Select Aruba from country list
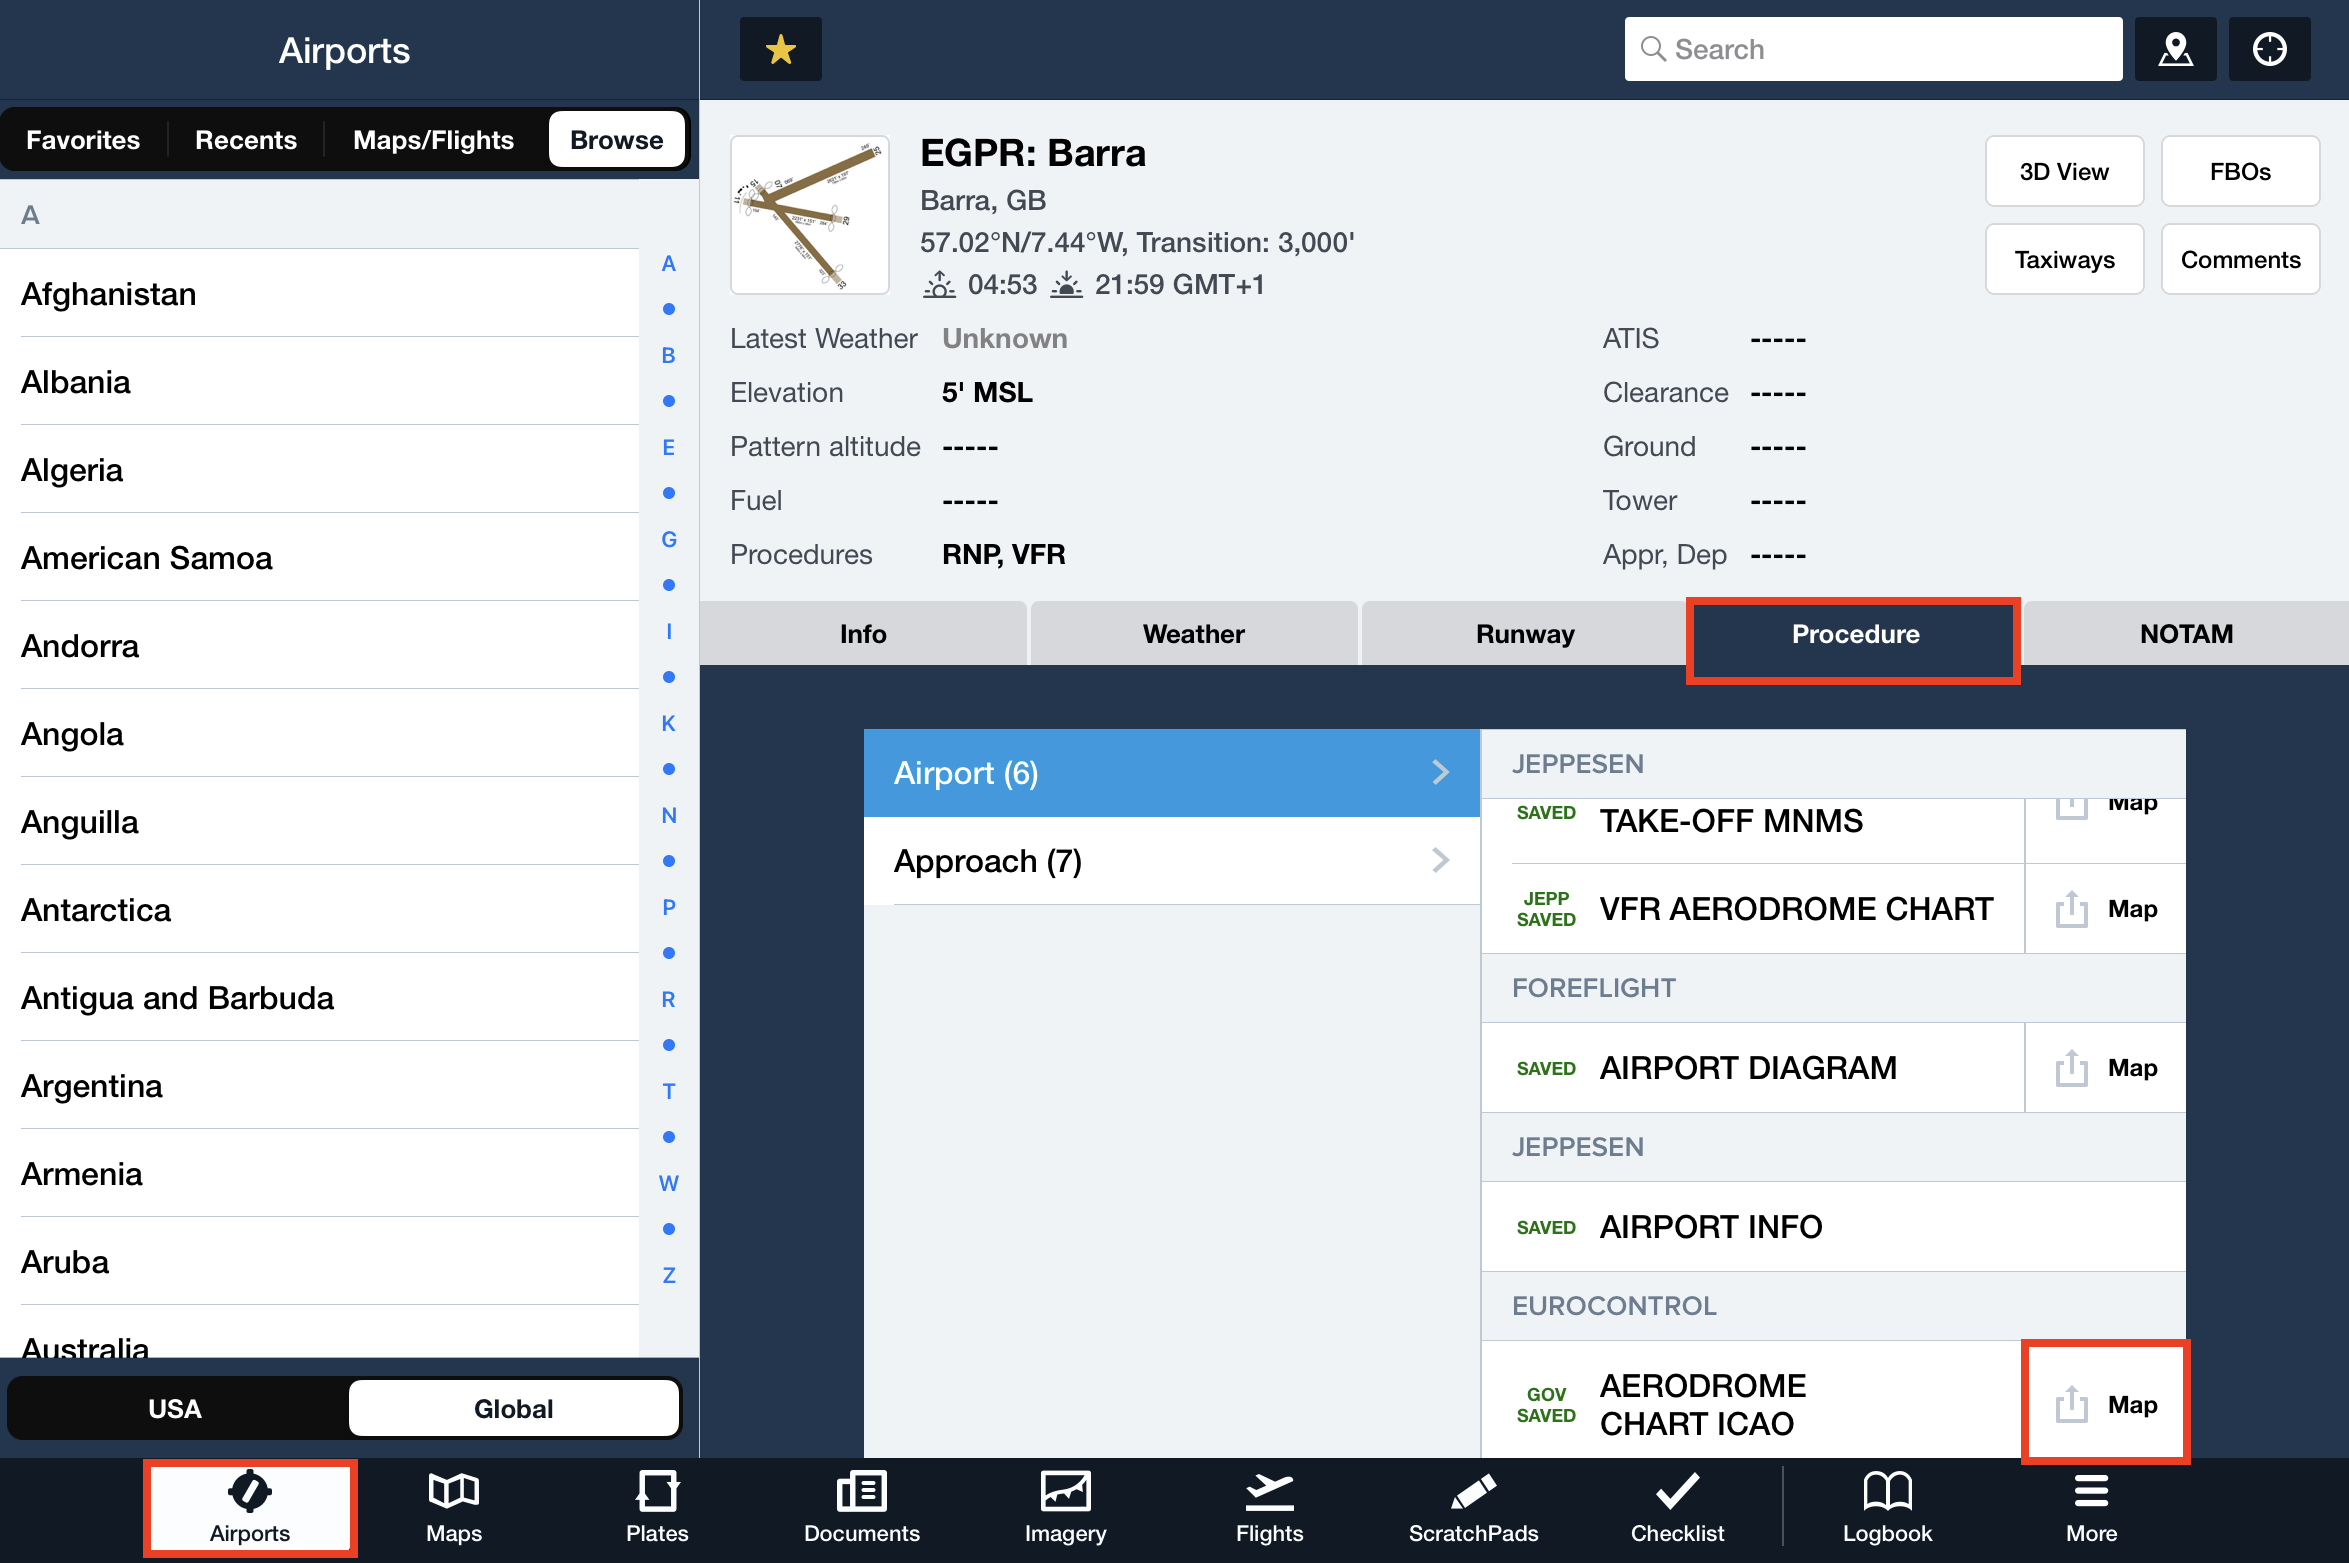Screen dimensions: 2349x1563 (320, 1262)
